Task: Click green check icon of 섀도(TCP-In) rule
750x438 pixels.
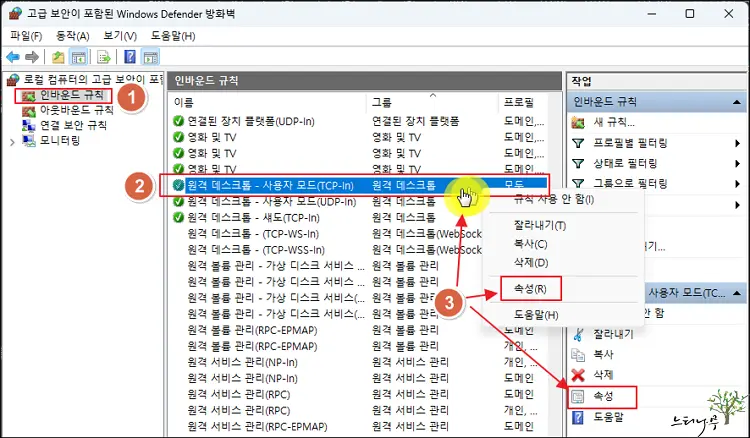Action: 178,218
